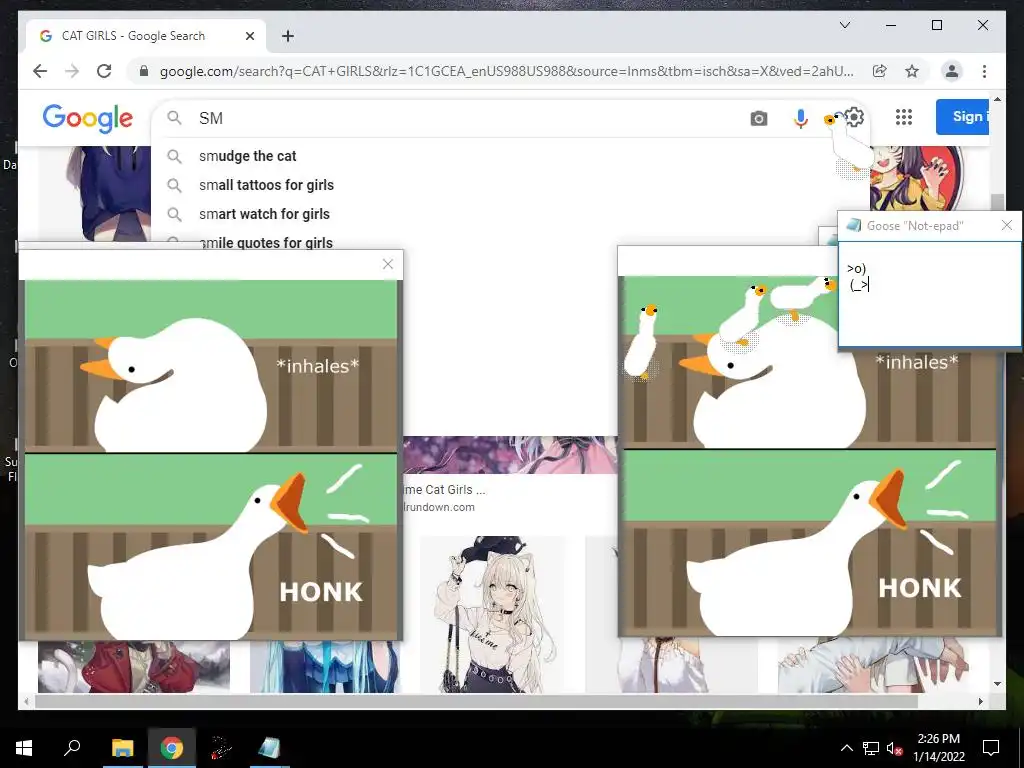Choose suggestion 'smile quotes for girls'
The height and width of the screenshot is (768, 1024).
pos(266,242)
